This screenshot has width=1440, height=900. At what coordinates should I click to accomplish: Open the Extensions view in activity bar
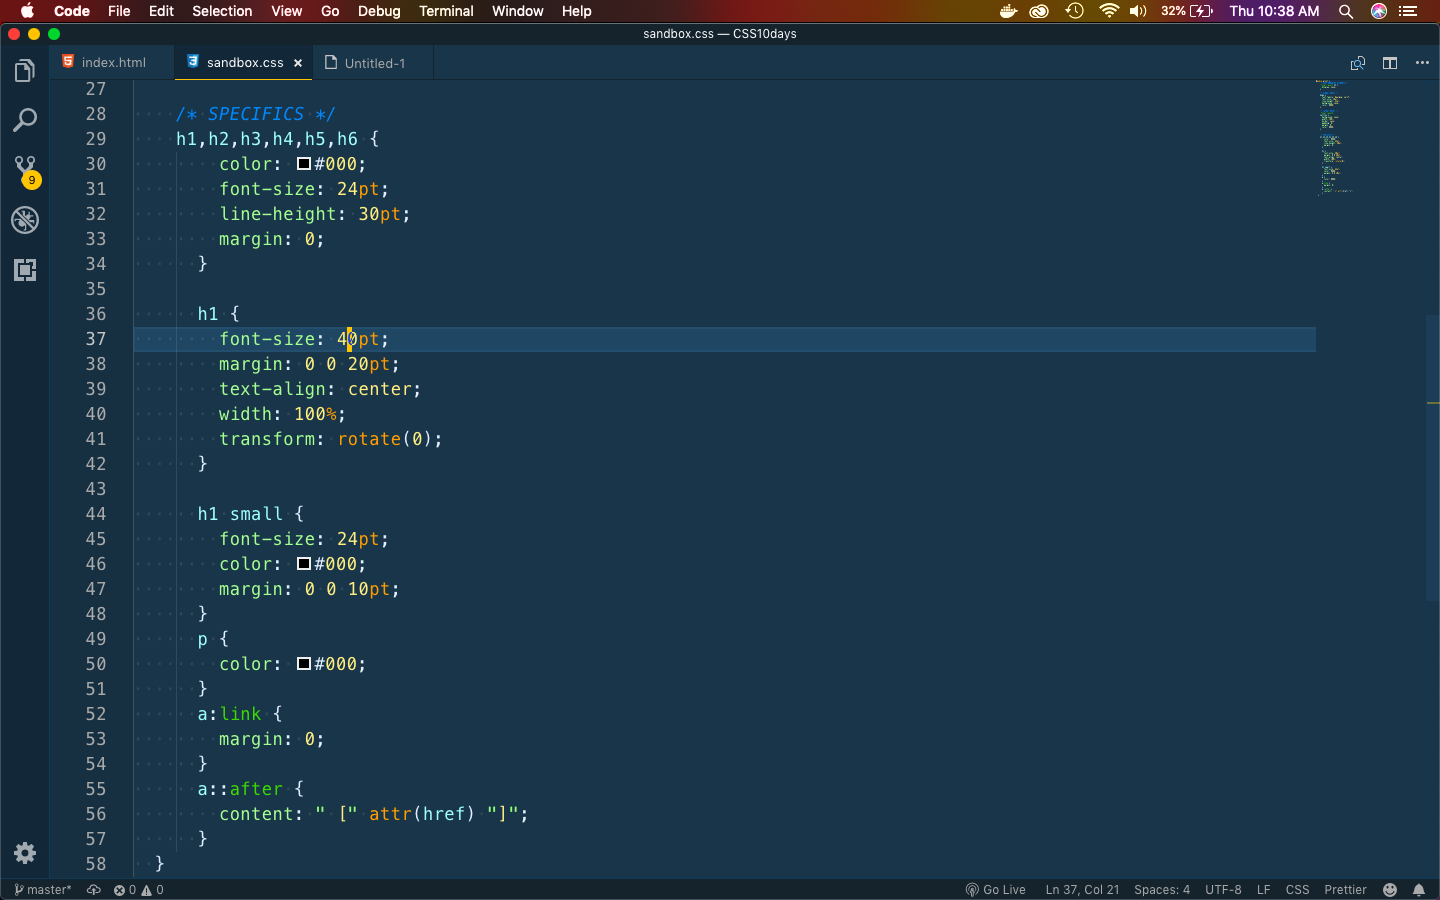25,270
